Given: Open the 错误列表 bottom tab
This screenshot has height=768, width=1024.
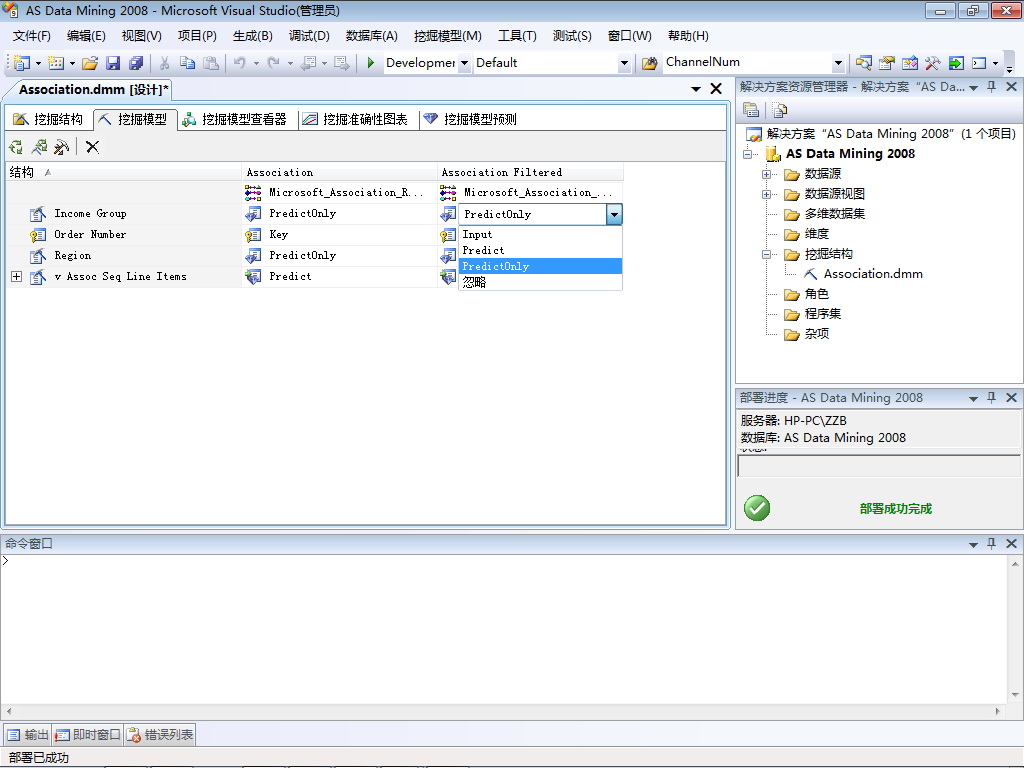Looking at the screenshot, I should coord(160,735).
